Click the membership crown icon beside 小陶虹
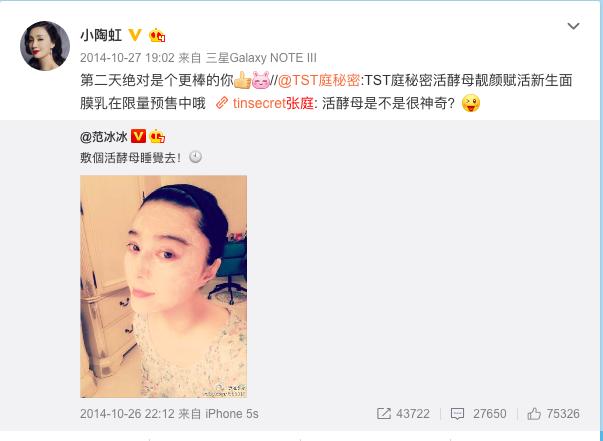603x441 pixels. pyautogui.click(x=157, y=35)
